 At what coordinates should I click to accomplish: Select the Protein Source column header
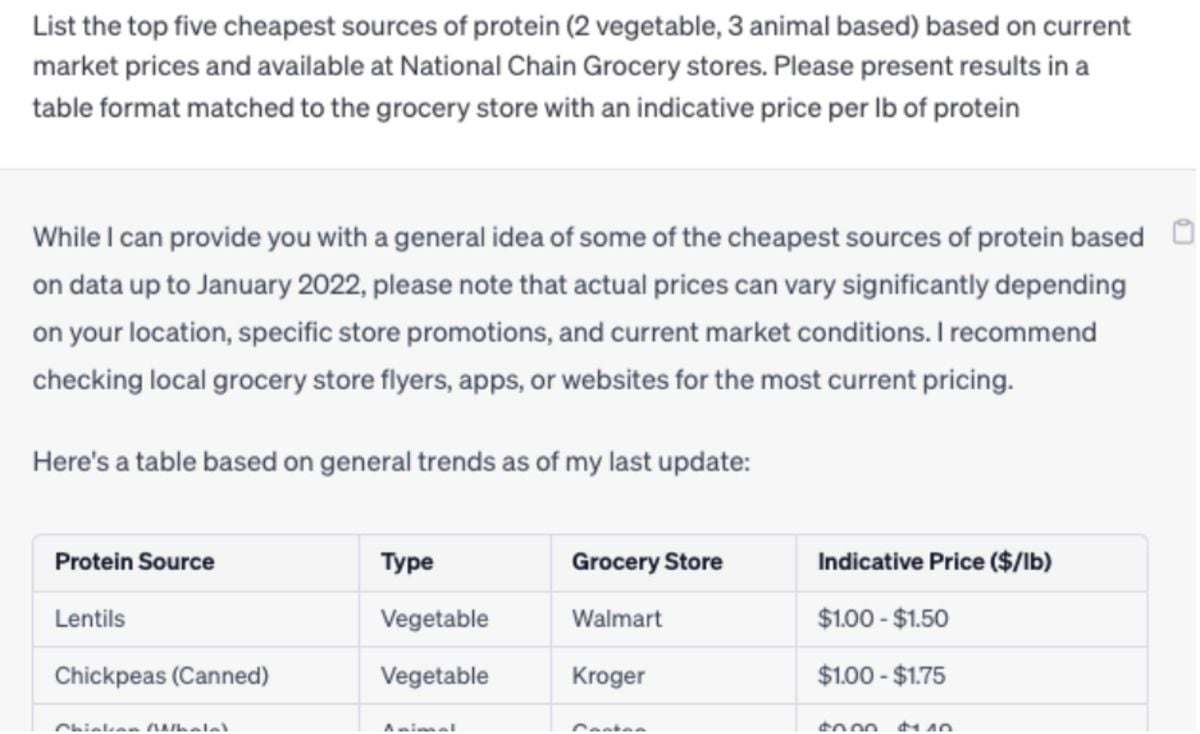[134, 562]
